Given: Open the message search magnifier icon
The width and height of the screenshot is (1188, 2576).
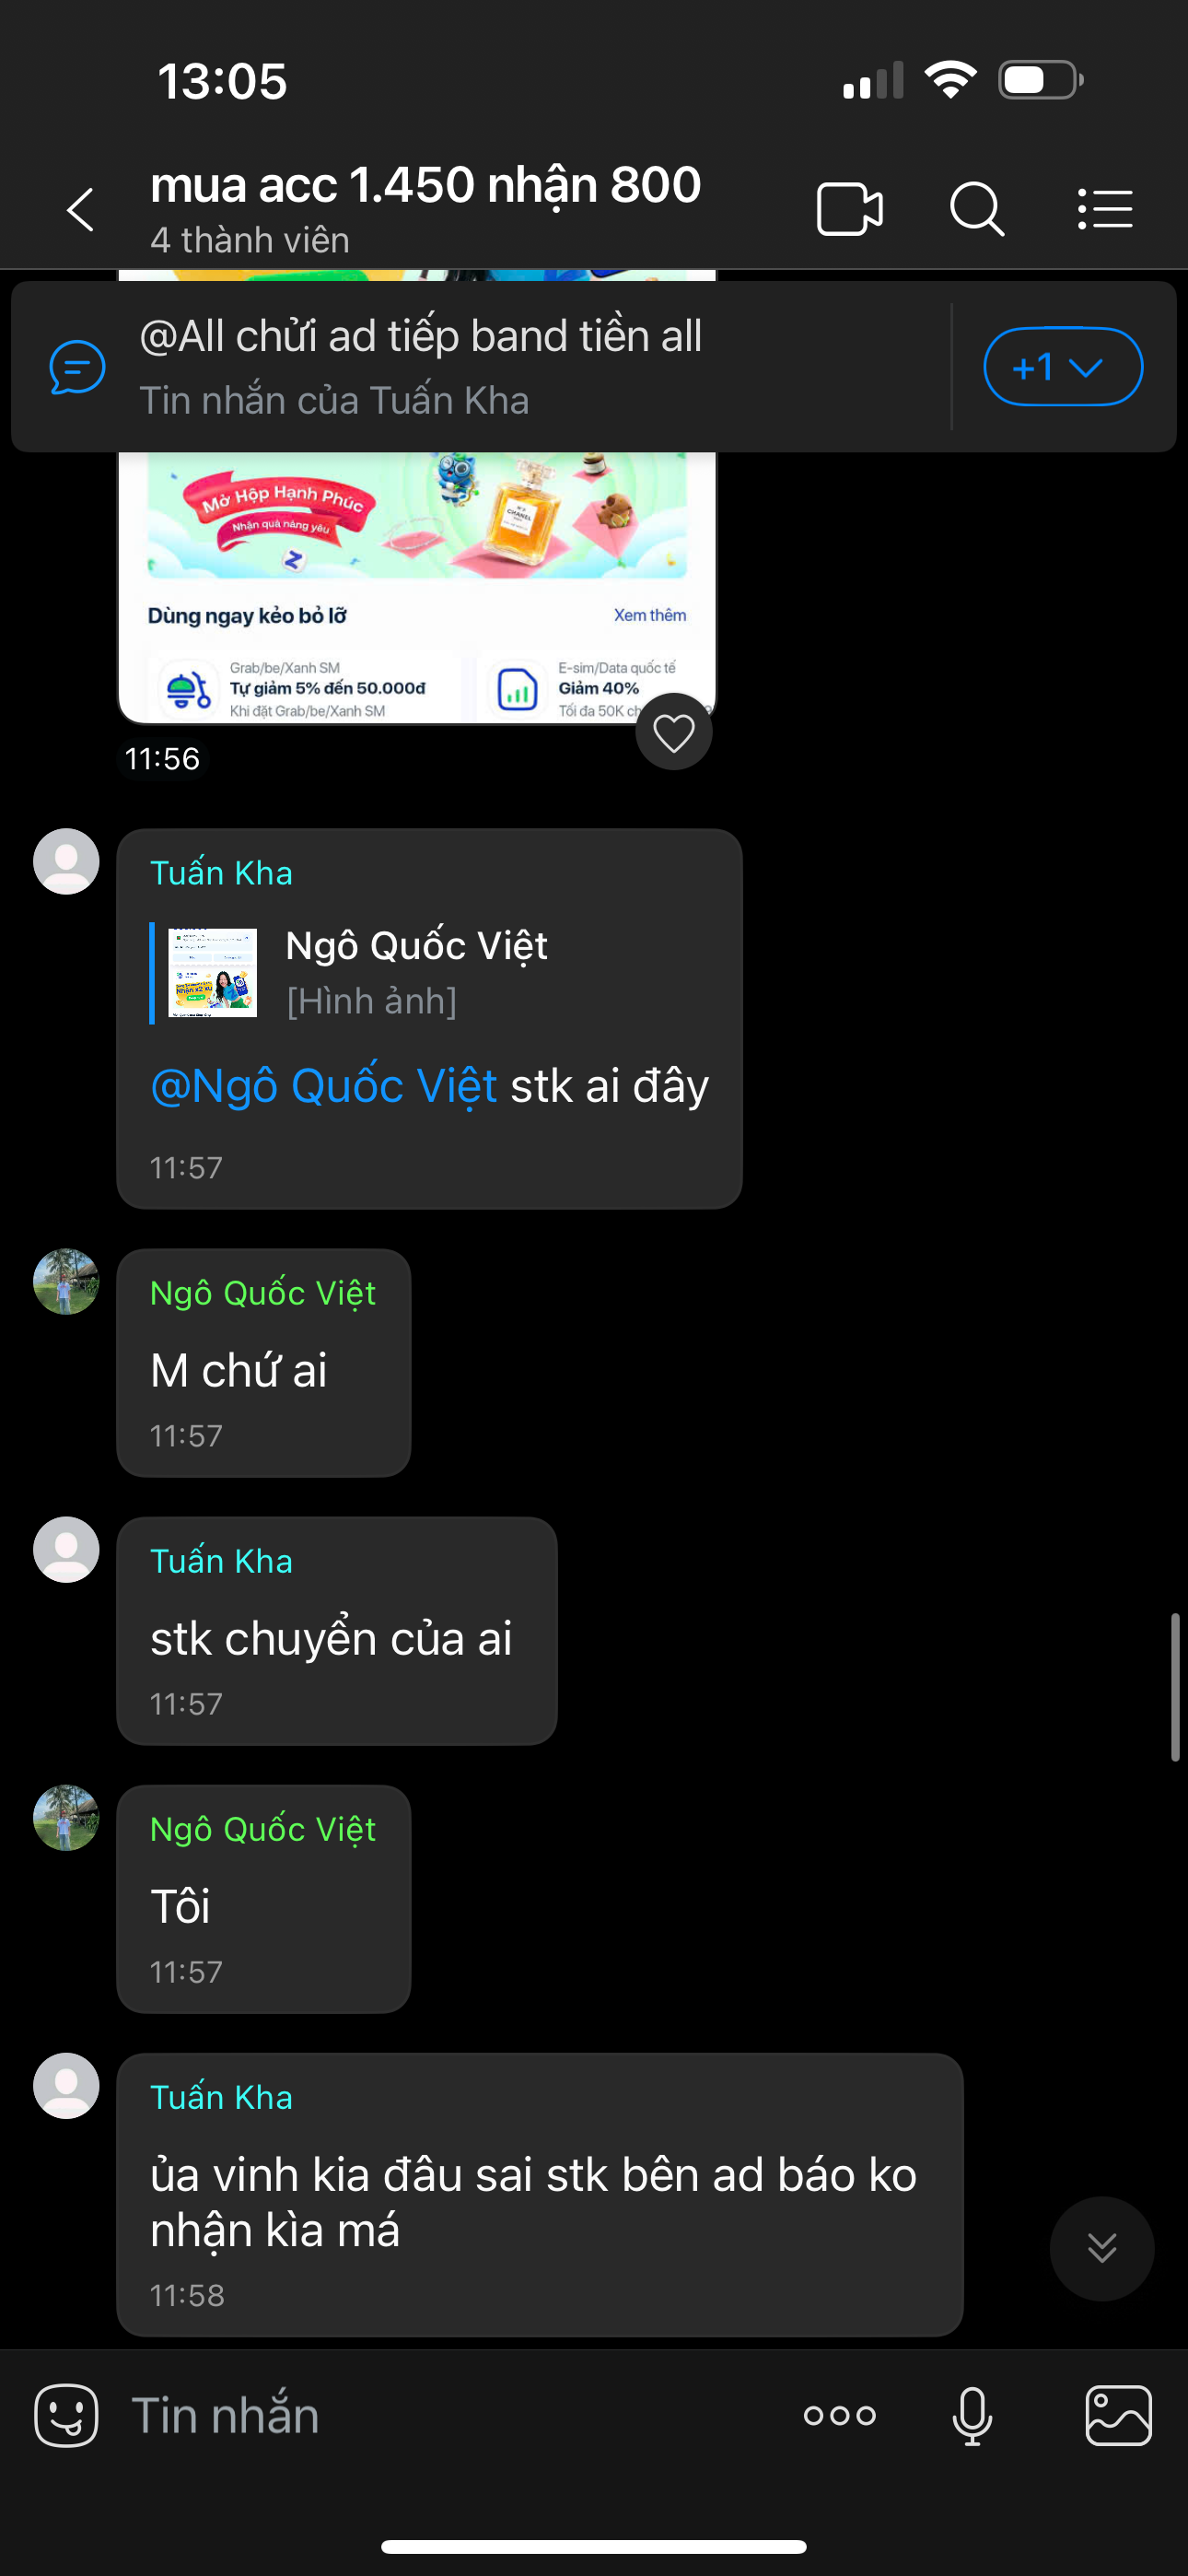Looking at the screenshot, I should pyautogui.click(x=977, y=209).
